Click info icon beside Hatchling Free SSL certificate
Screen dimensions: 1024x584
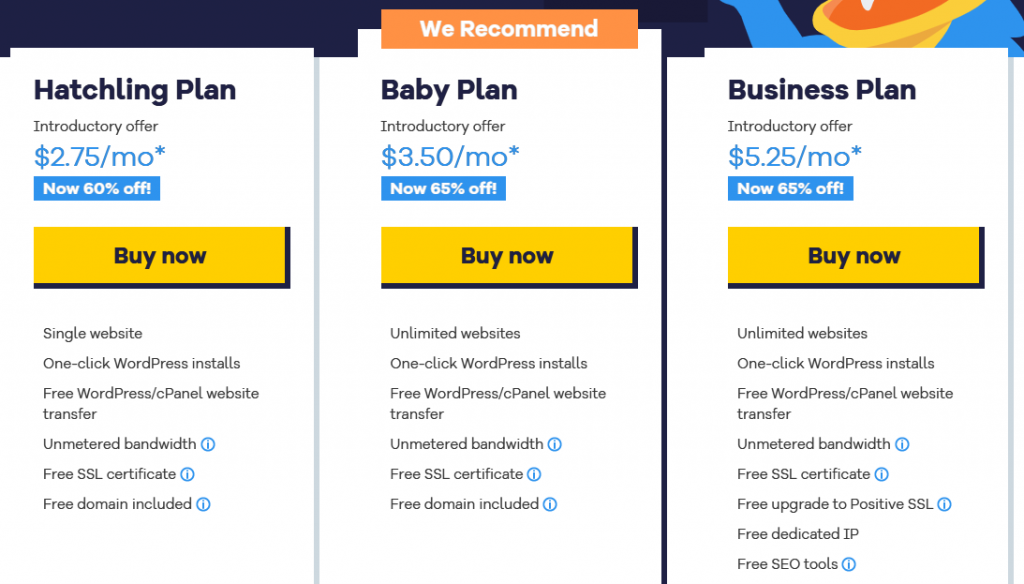coord(187,474)
